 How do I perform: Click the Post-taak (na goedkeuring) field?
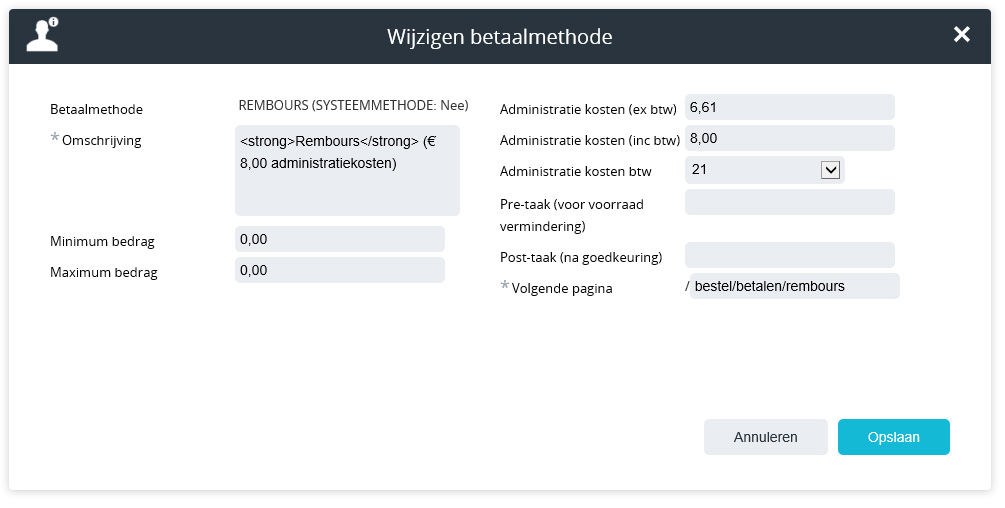[790, 255]
